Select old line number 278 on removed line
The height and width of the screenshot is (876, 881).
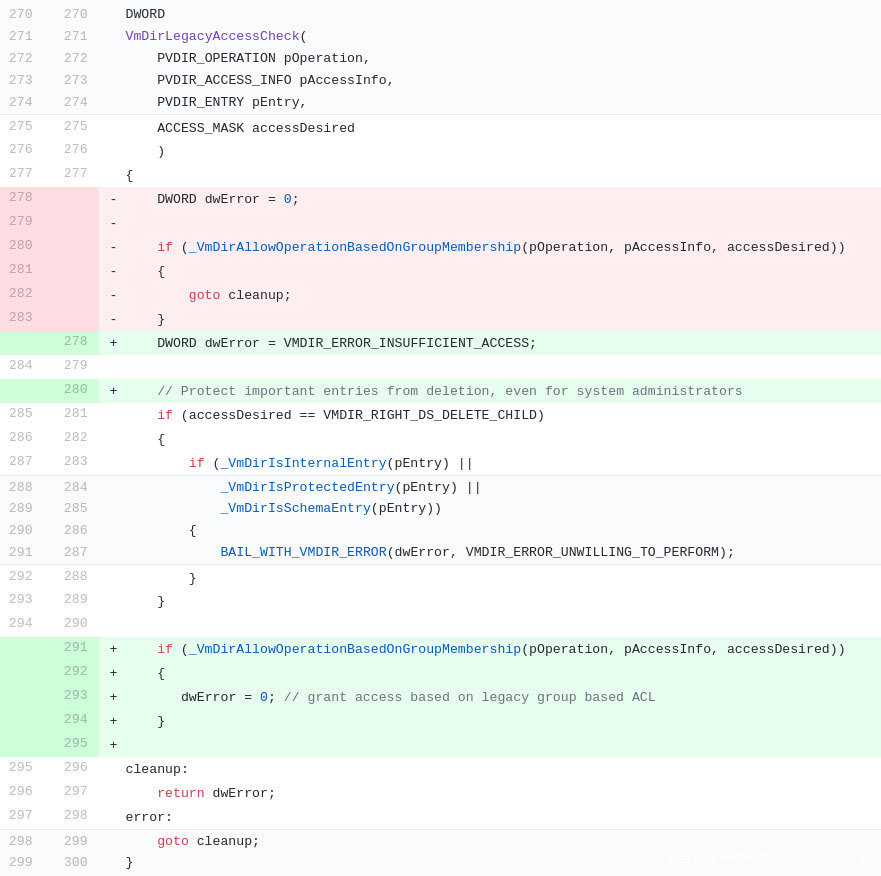(x=21, y=198)
